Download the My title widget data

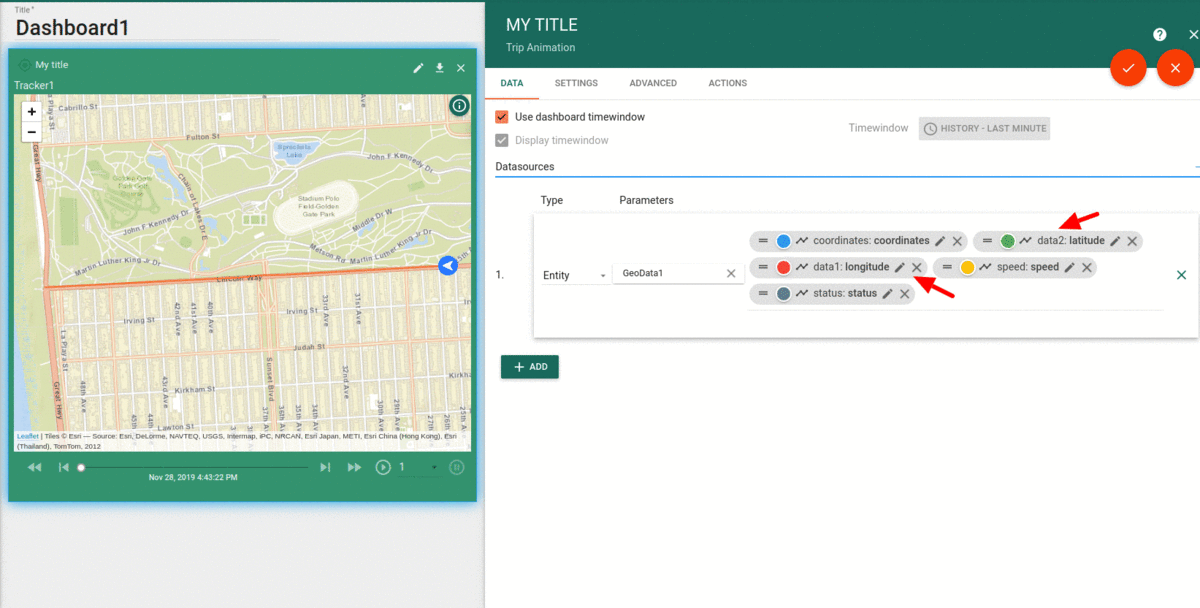439,68
